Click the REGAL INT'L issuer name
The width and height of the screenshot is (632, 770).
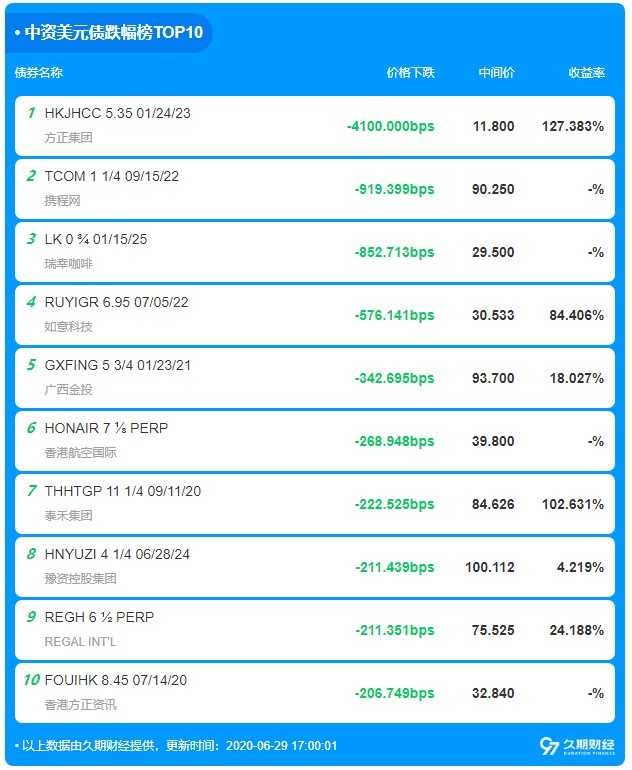point(81,642)
